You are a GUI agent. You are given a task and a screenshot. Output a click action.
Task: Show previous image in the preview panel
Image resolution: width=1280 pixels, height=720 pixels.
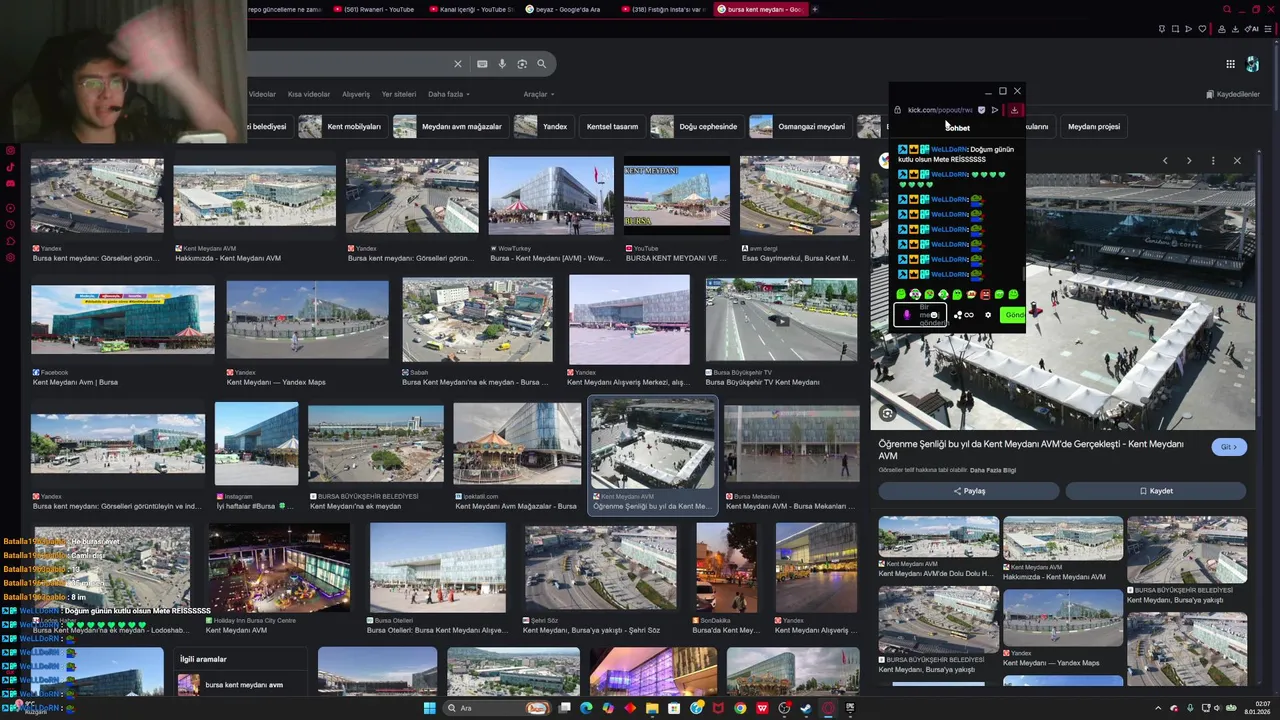pos(1165,161)
